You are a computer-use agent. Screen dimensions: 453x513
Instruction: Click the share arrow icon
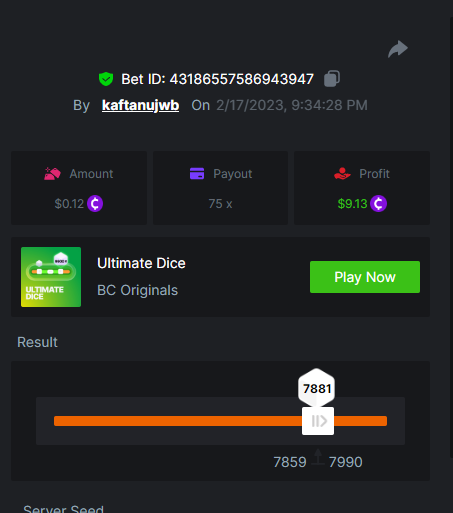click(398, 49)
